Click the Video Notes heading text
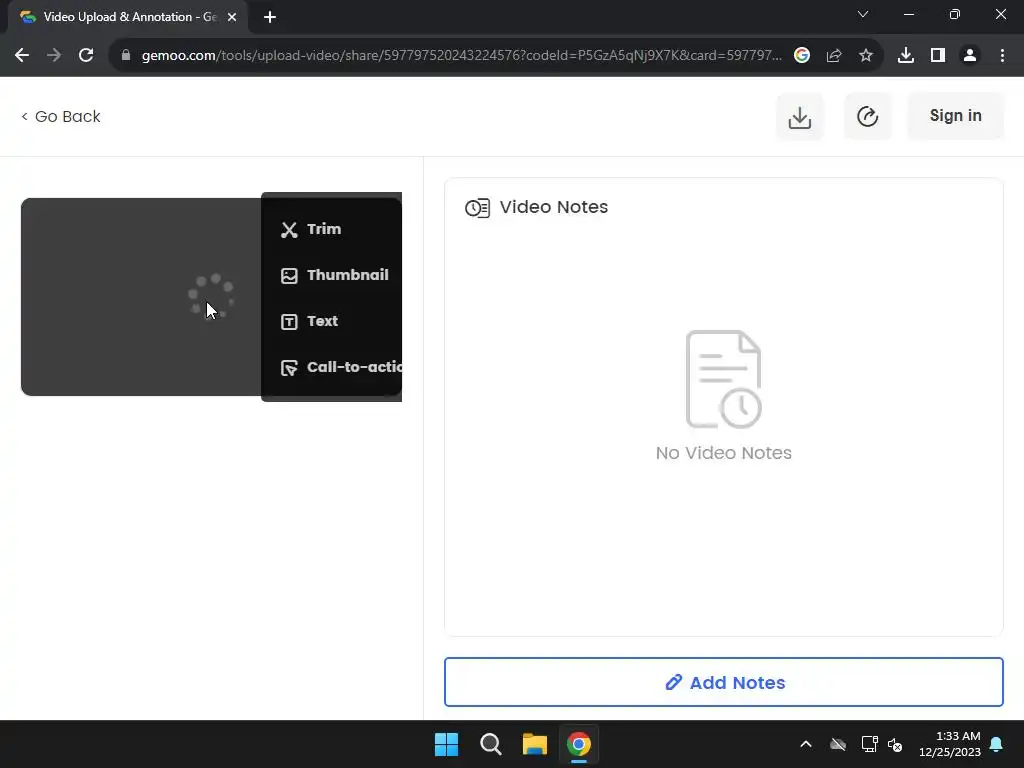This screenshot has height=768, width=1024. (x=554, y=207)
